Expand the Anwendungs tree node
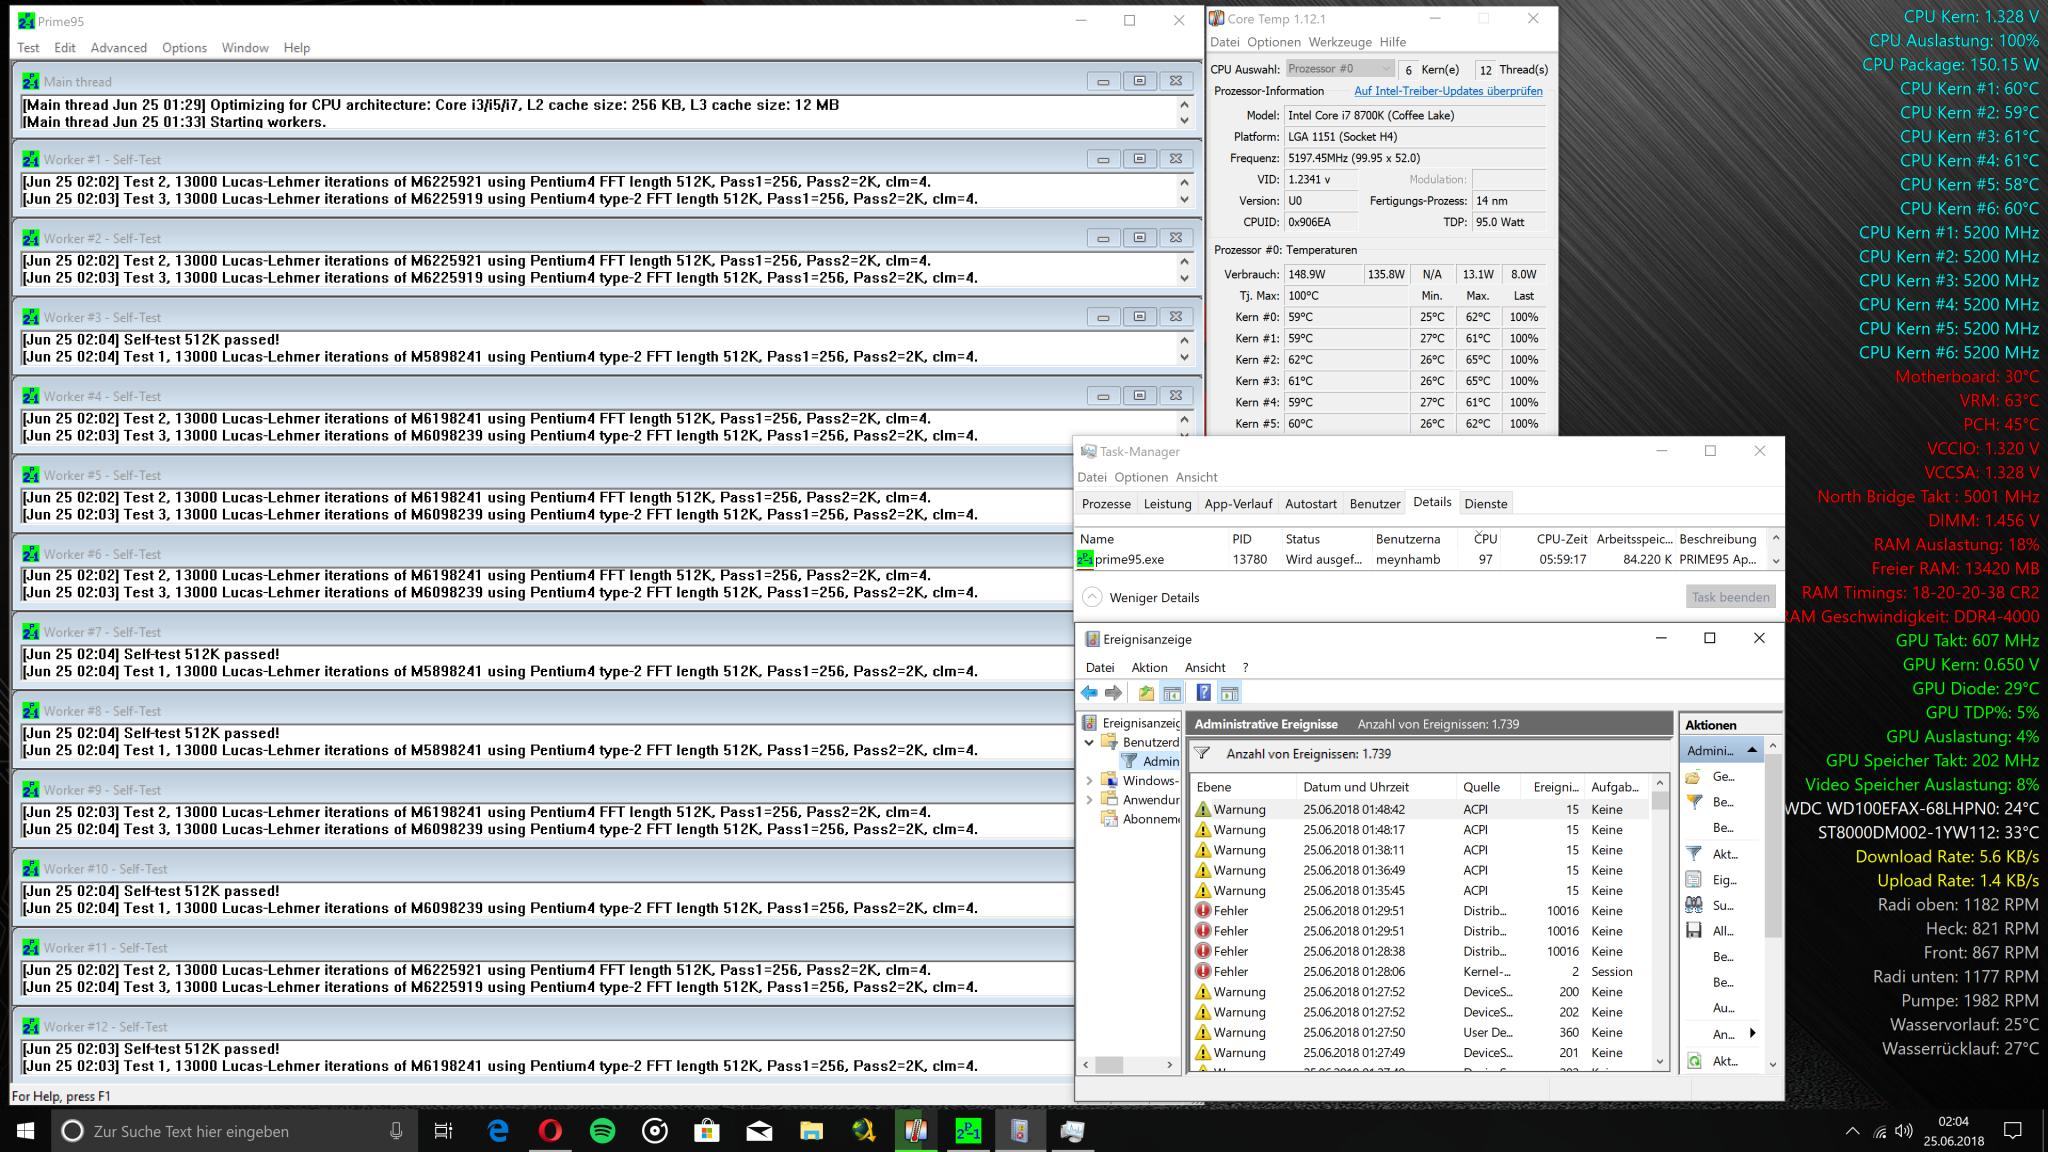The width and height of the screenshot is (2048, 1152). point(1089,800)
